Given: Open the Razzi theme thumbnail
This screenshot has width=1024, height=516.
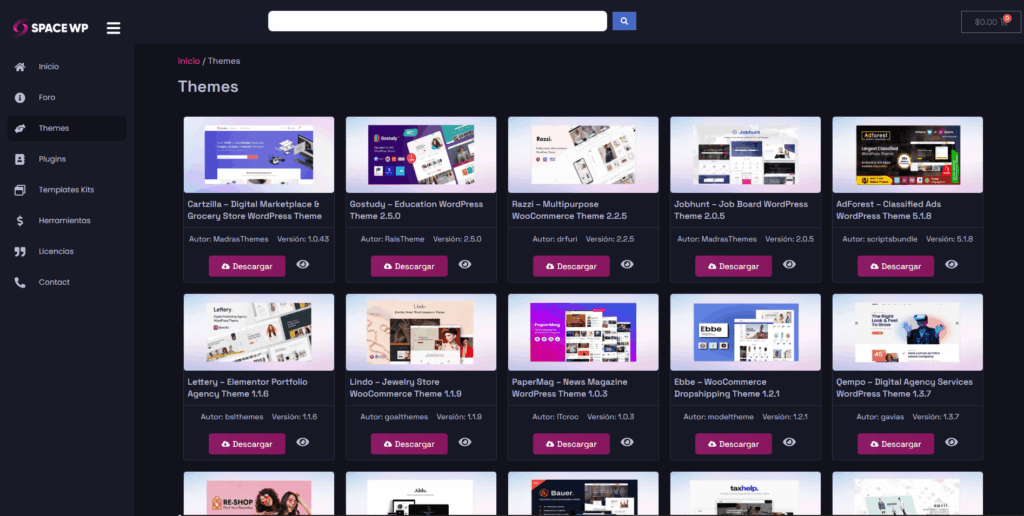Looking at the screenshot, I should [x=583, y=155].
